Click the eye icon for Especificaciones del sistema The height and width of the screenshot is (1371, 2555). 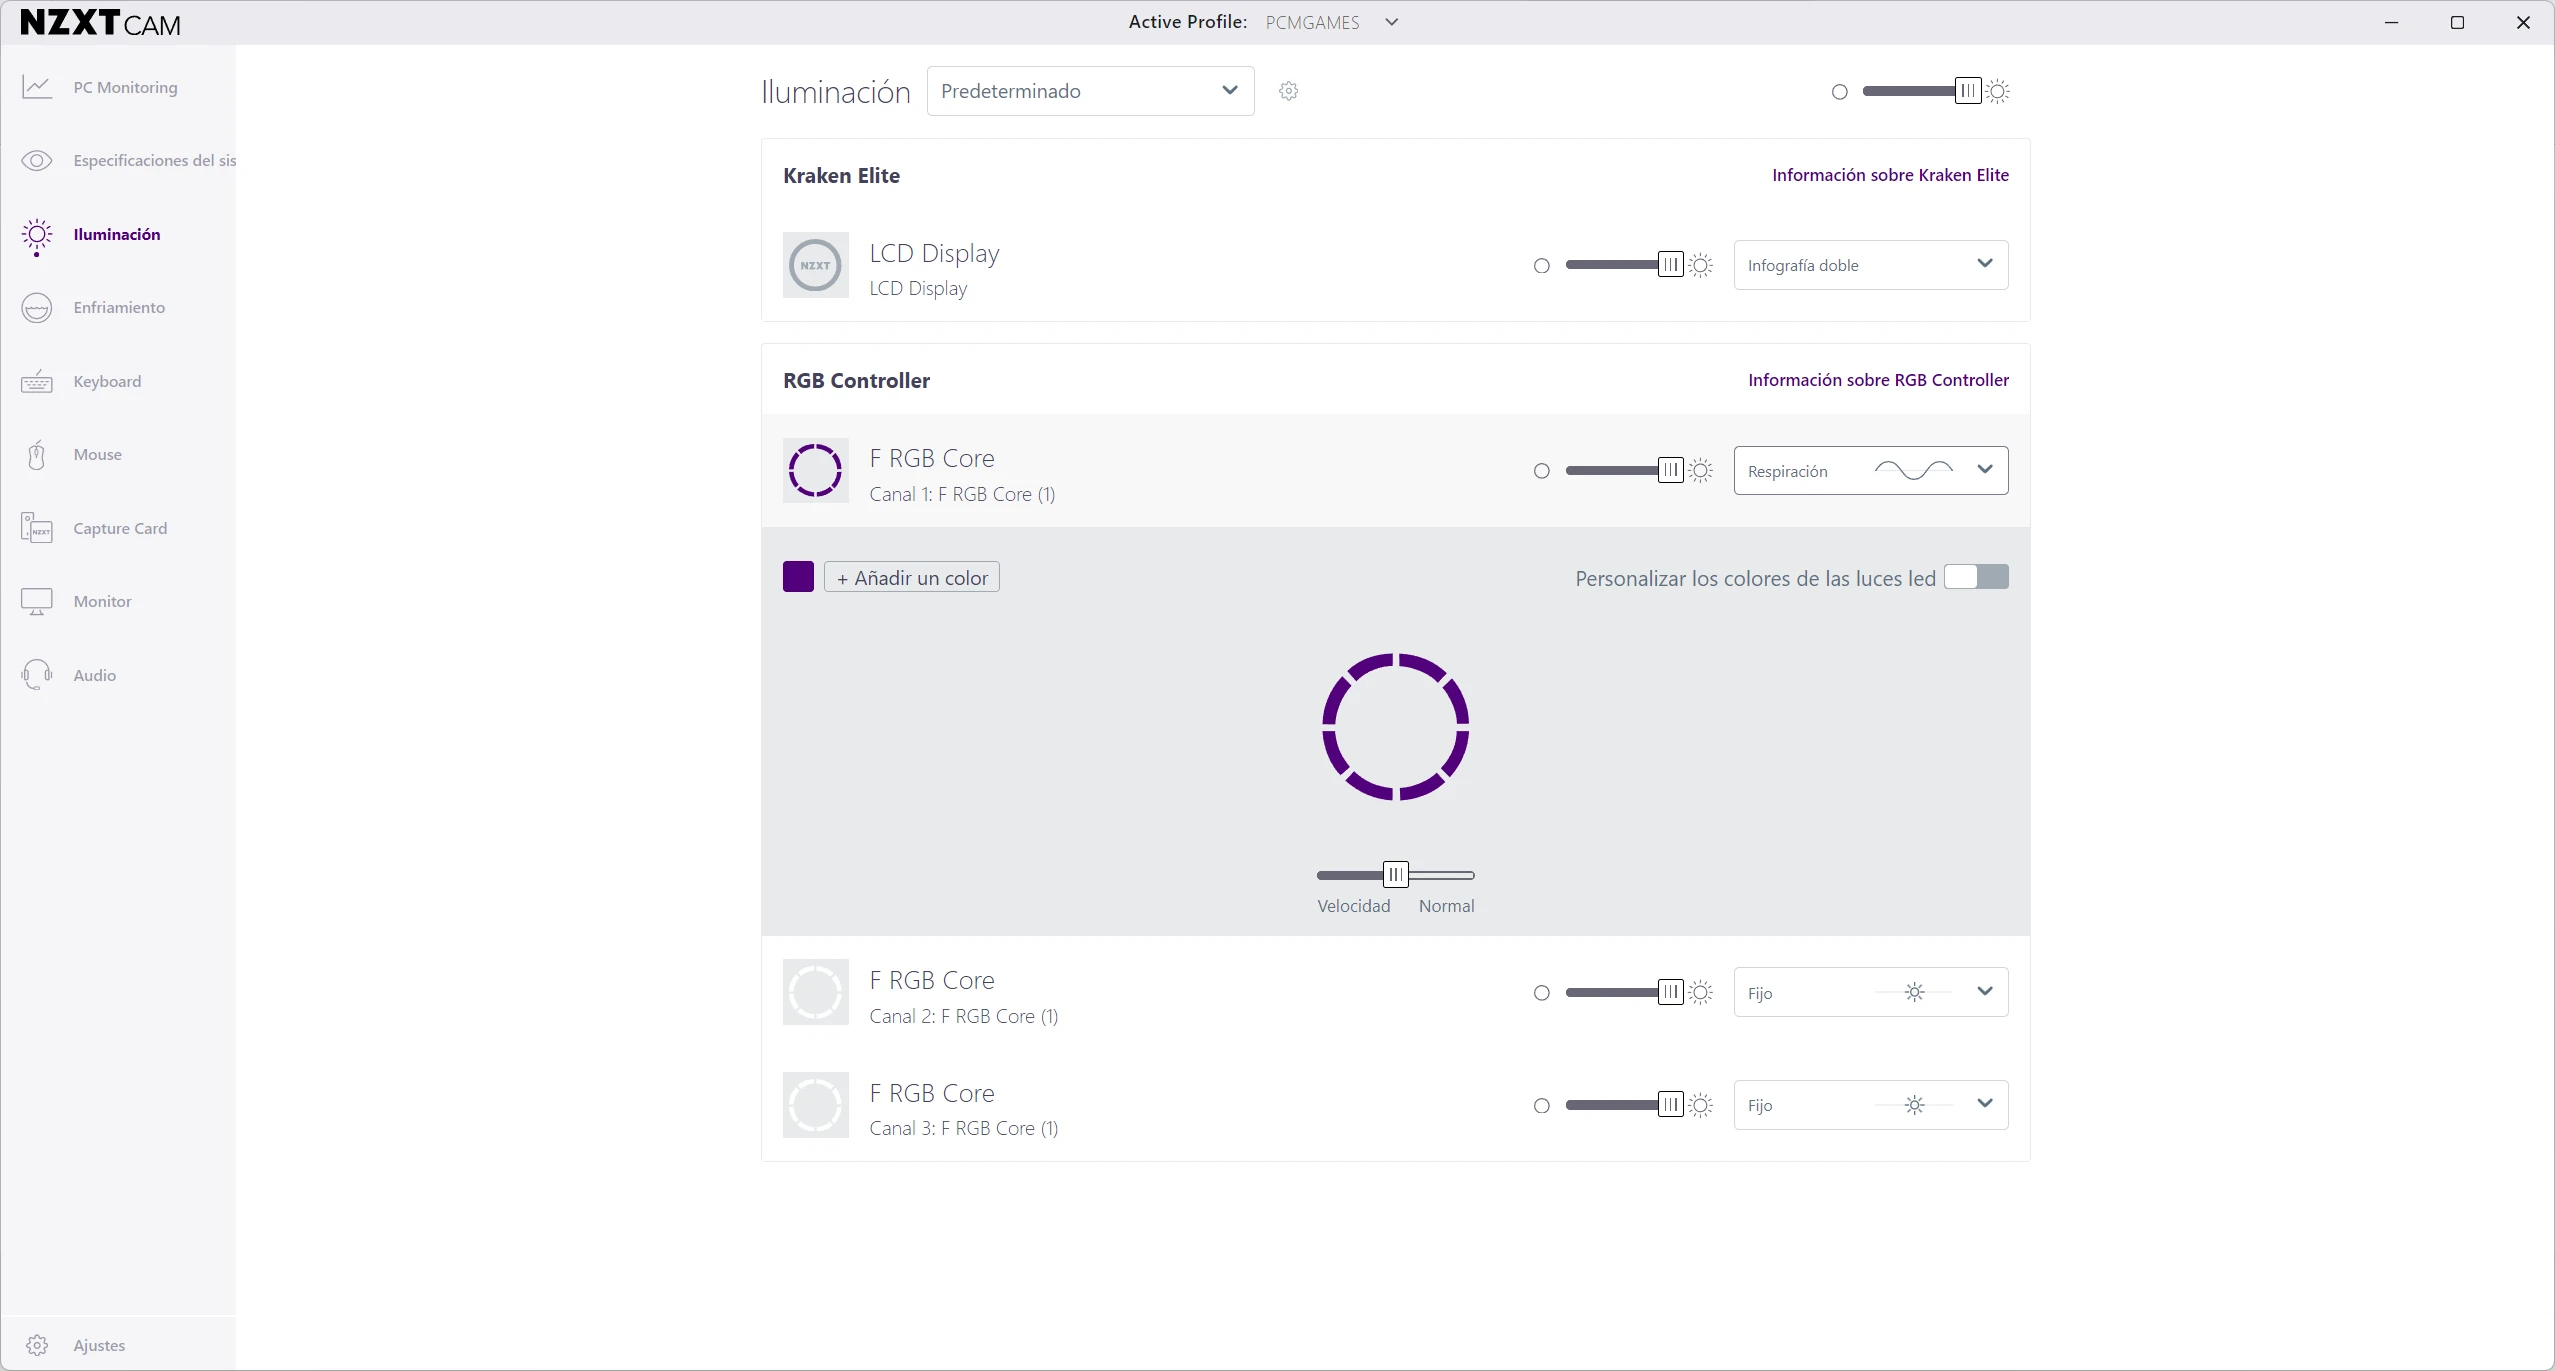pyautogui.click(x=37, y=161)
